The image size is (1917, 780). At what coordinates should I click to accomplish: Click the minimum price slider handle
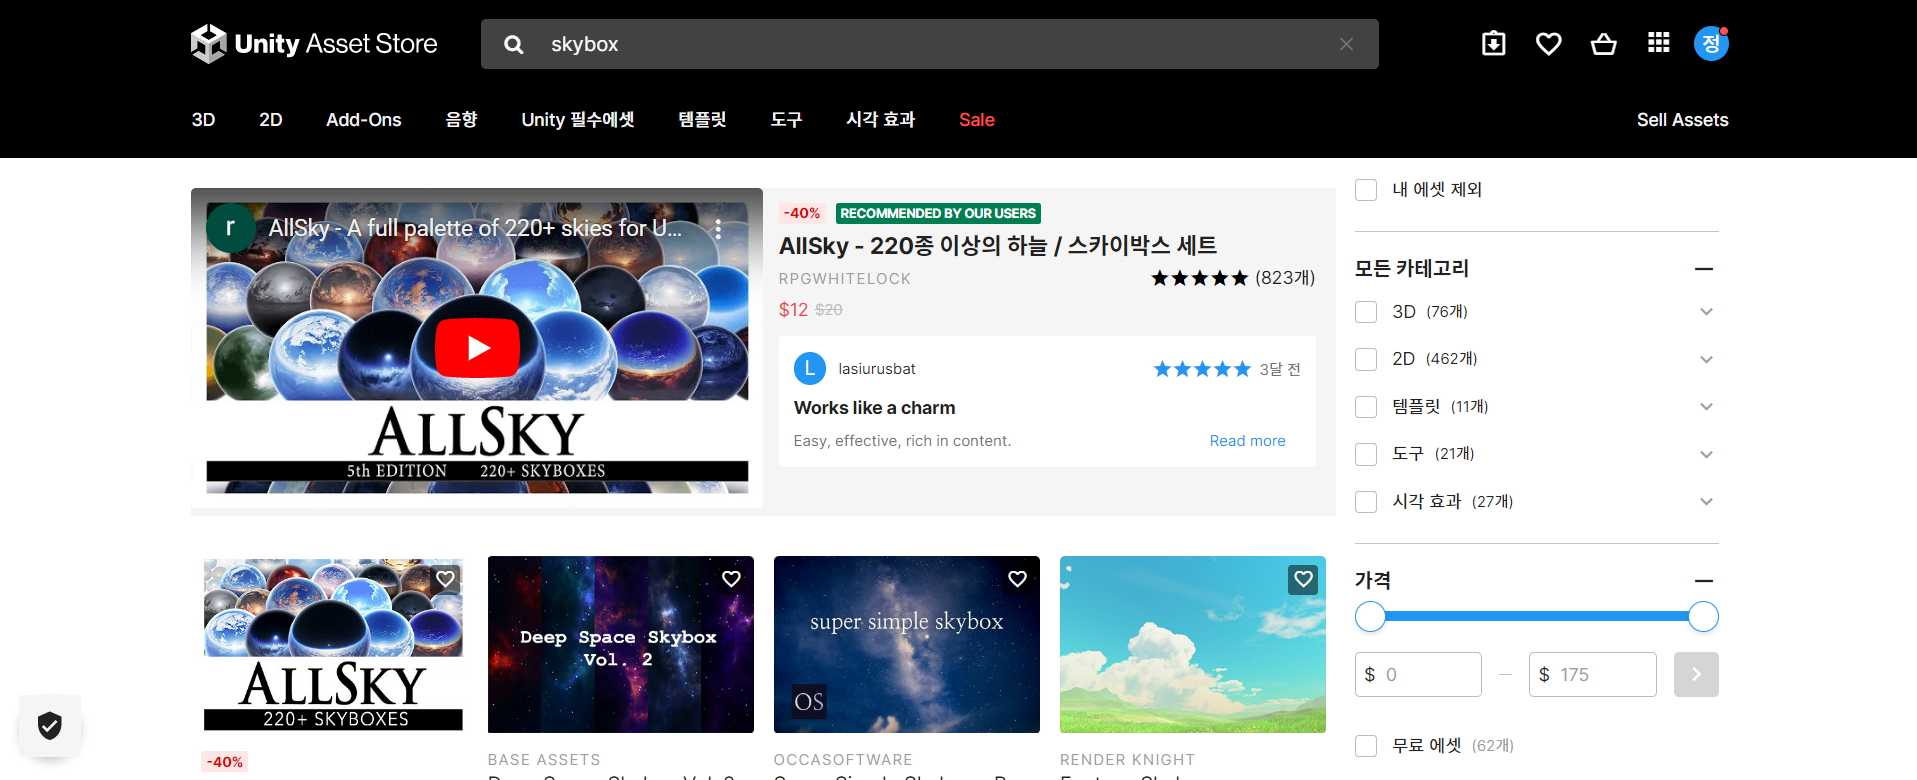pyautogui.click(x=1370, y=617)
